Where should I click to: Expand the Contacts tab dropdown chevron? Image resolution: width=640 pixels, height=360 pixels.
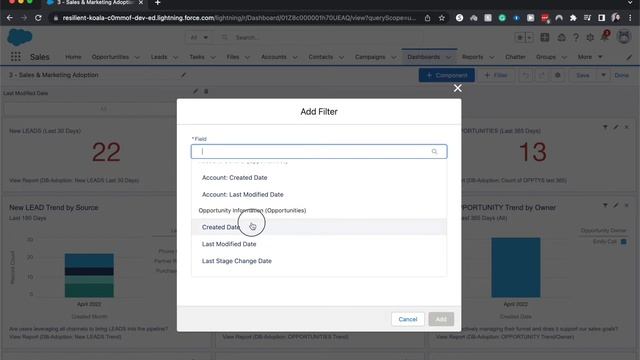341,57
